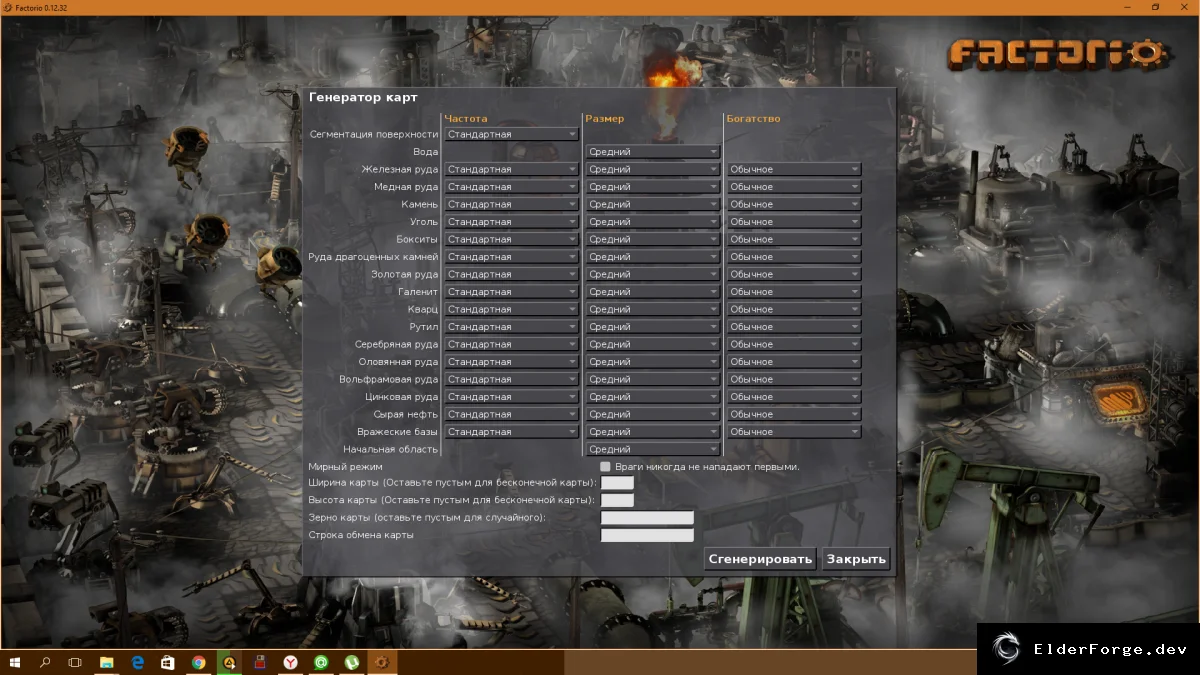
Task: Open Windows Store from taskbar
Action: coord(168,662)
